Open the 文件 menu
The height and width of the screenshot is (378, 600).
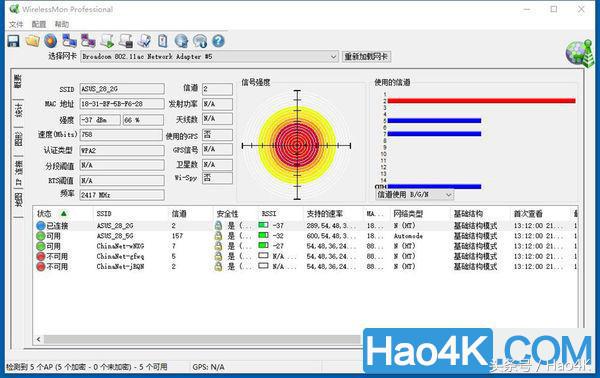[16, 24]
